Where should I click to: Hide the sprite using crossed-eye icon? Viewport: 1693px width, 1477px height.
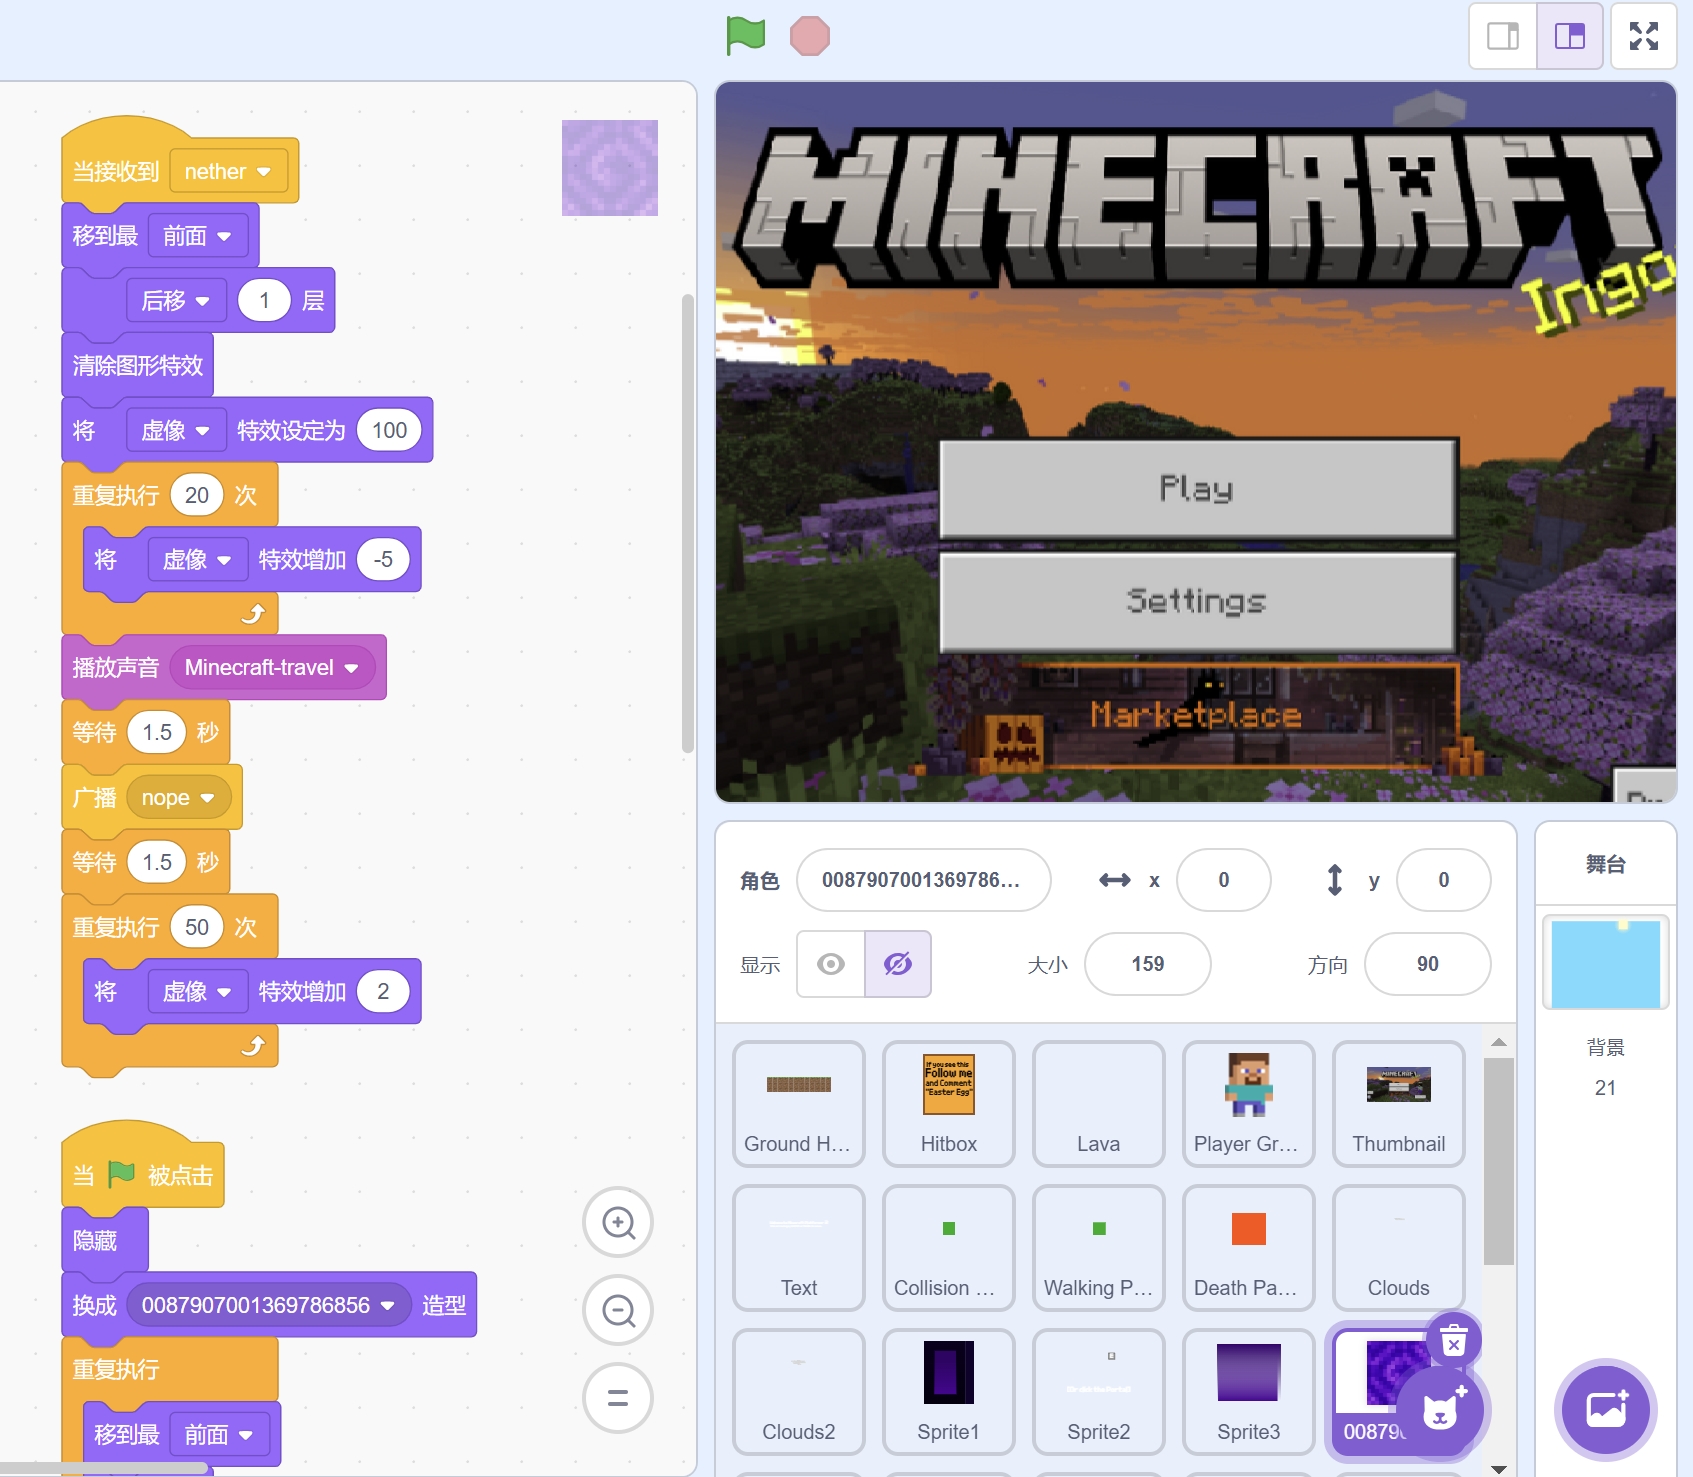pyautogui.click(x=898, y=964)
